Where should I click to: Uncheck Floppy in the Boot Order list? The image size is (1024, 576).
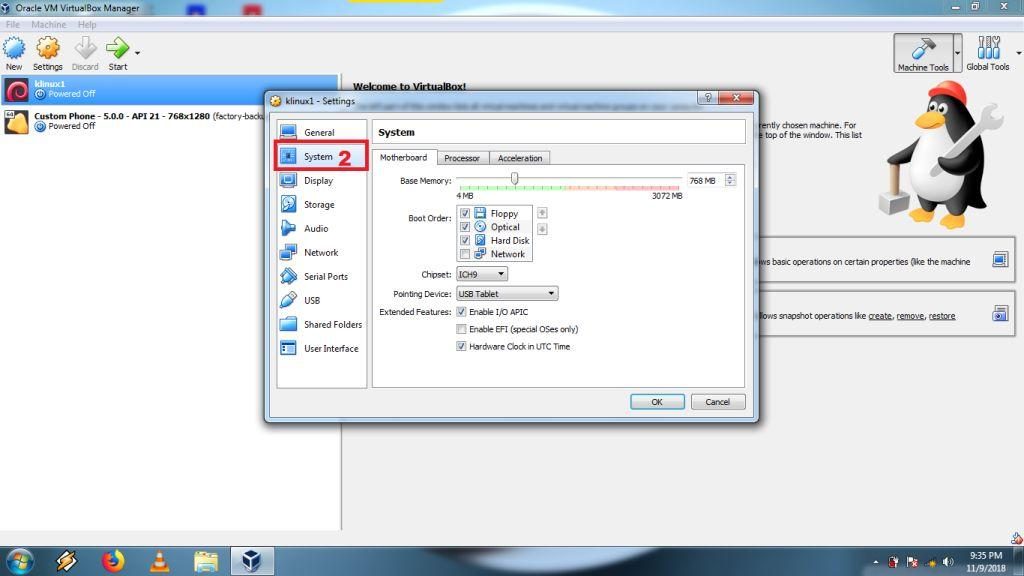465,214
